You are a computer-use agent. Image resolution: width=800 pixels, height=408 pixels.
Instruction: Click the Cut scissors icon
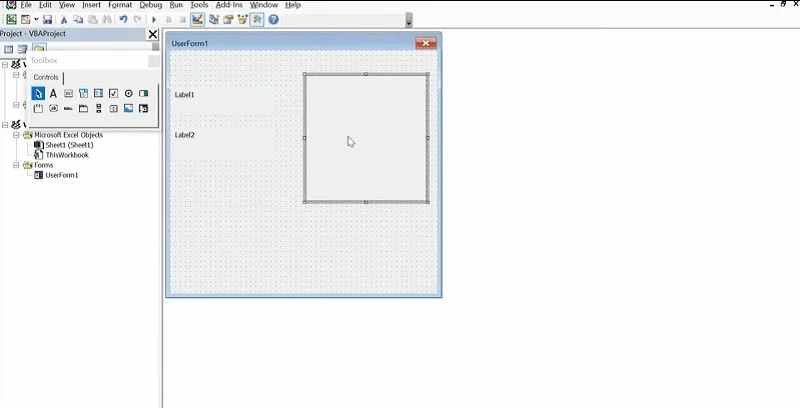tap(64, 19)
